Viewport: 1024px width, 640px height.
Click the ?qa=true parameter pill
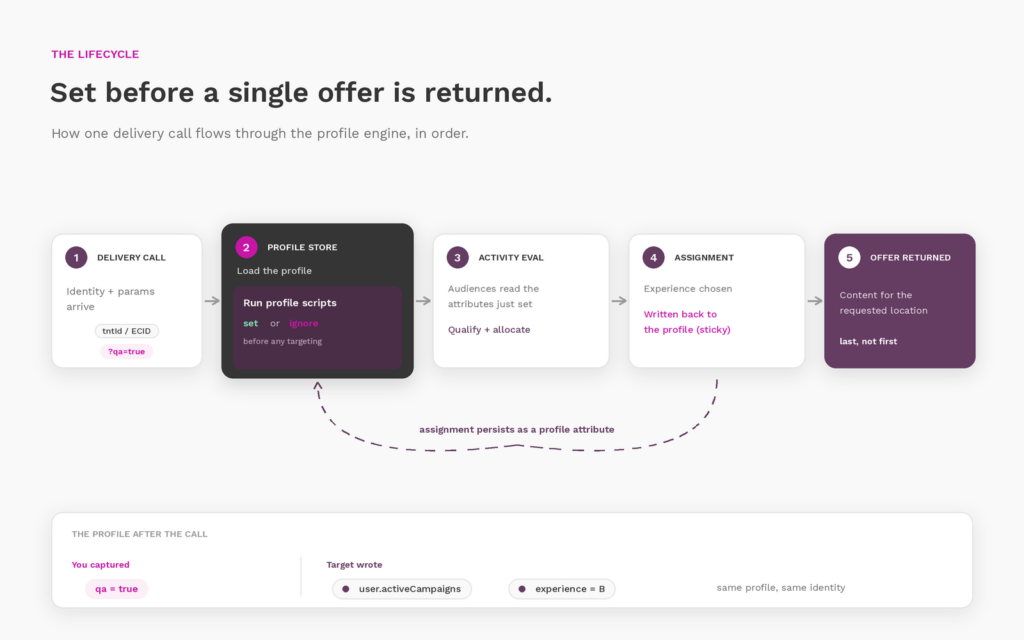(127, 351)
